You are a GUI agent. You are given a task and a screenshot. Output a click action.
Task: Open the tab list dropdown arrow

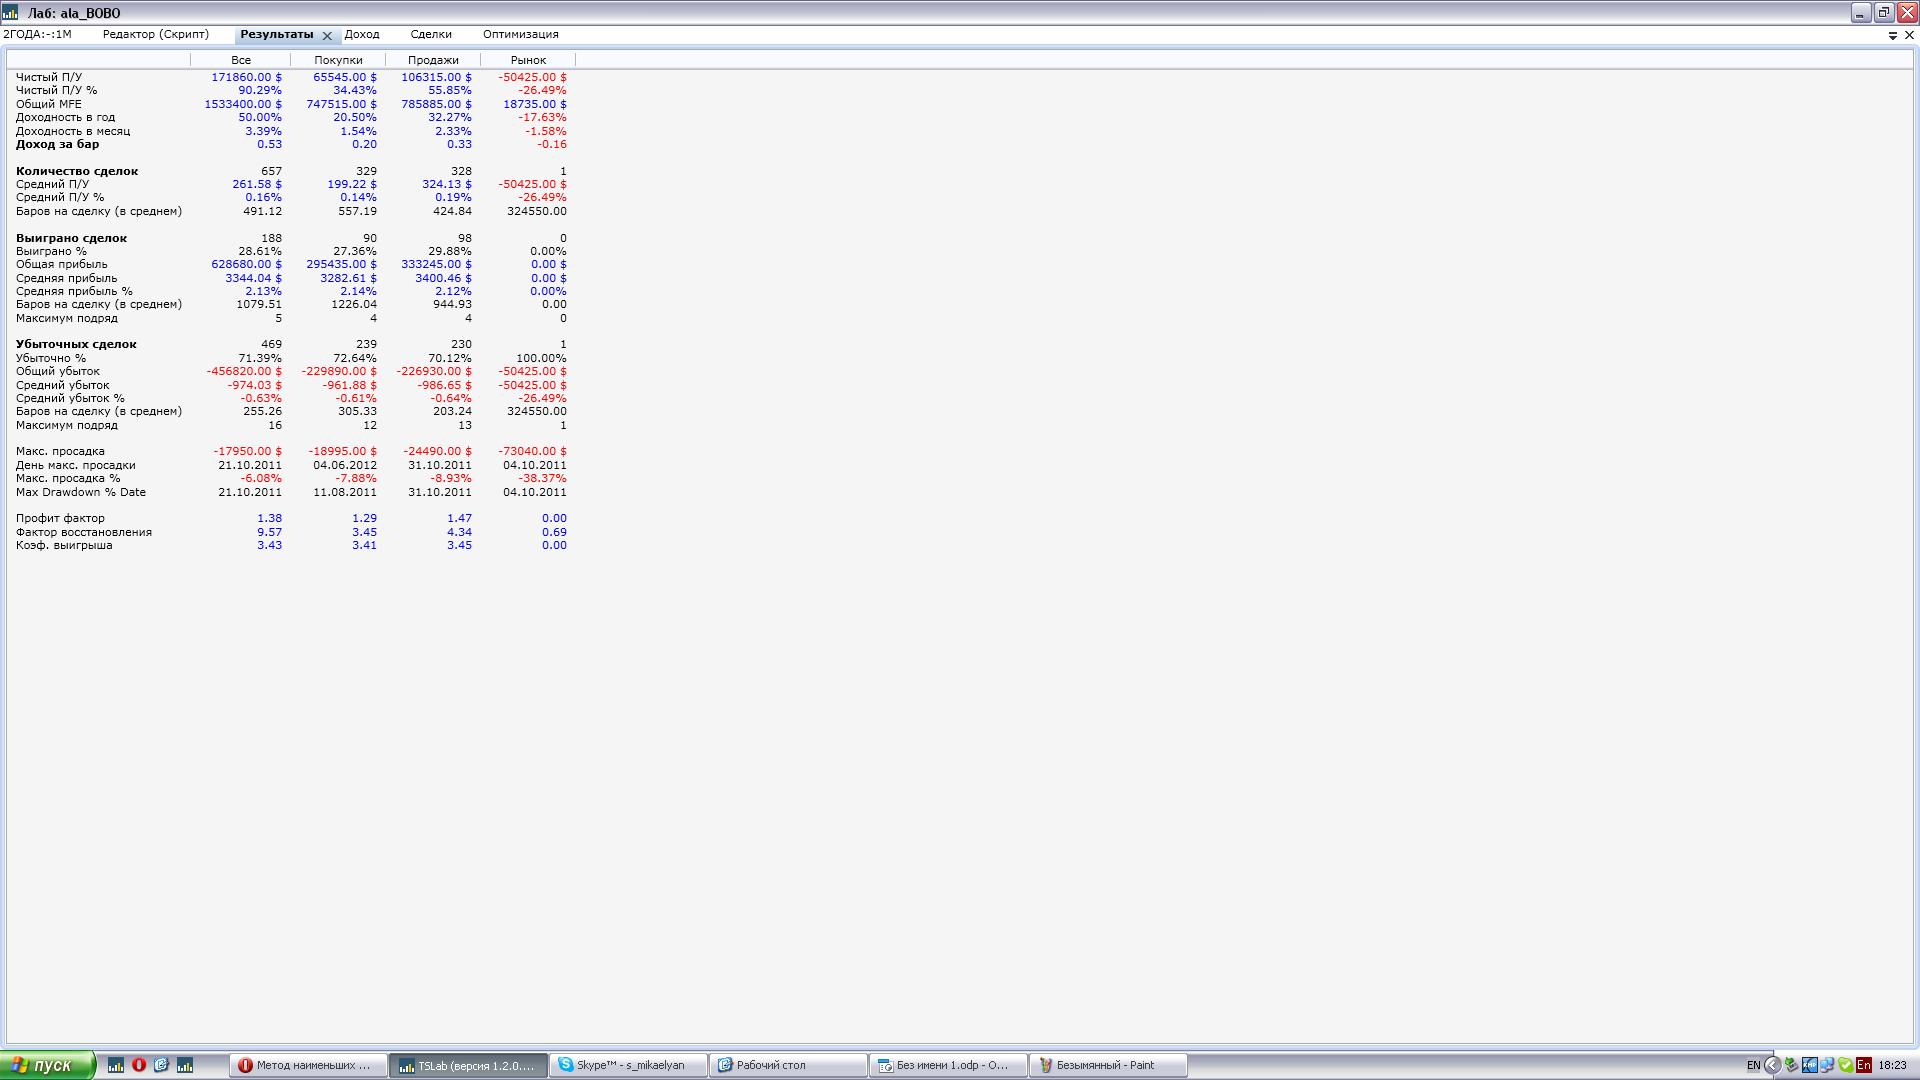pyautogui.click(x=1892, y=35)
